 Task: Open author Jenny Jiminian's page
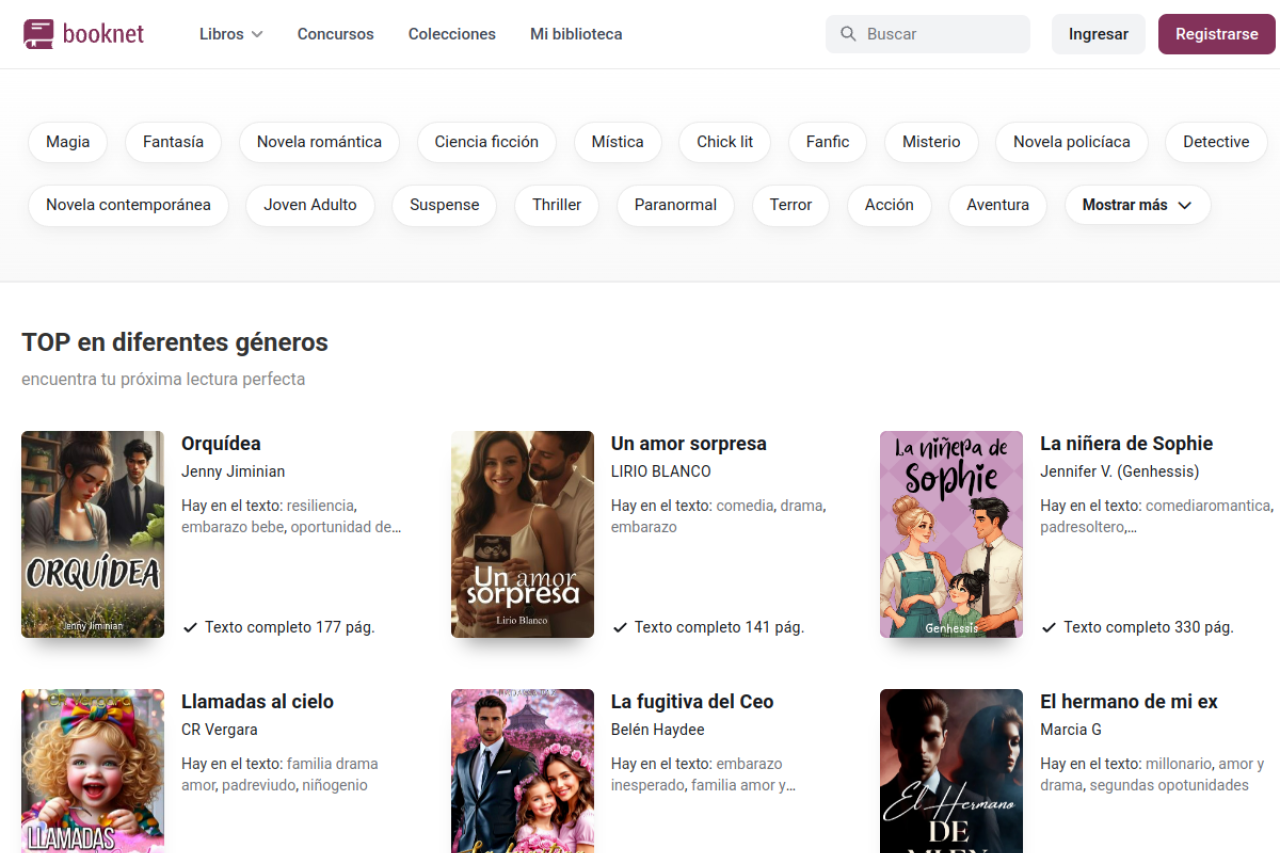point(233,471)
